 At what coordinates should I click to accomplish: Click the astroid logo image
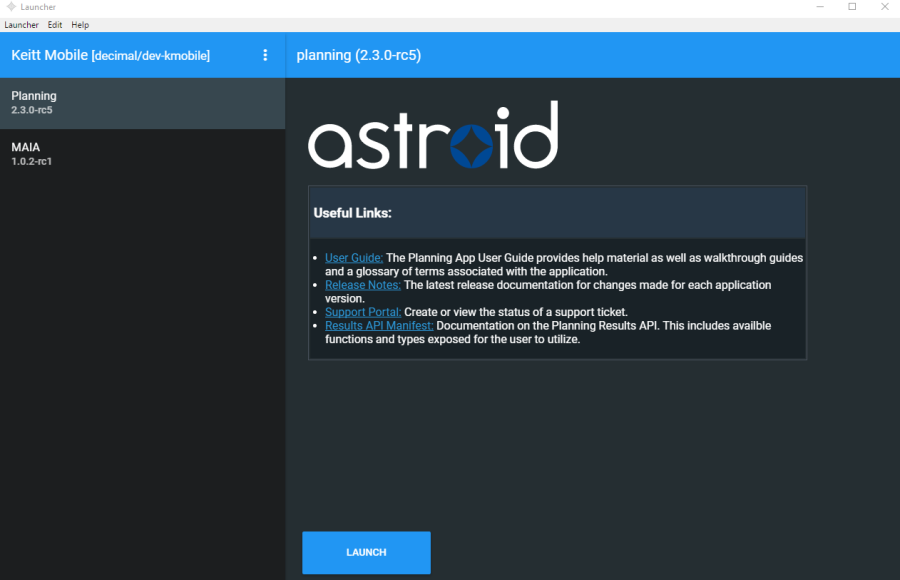pos(432,135)
